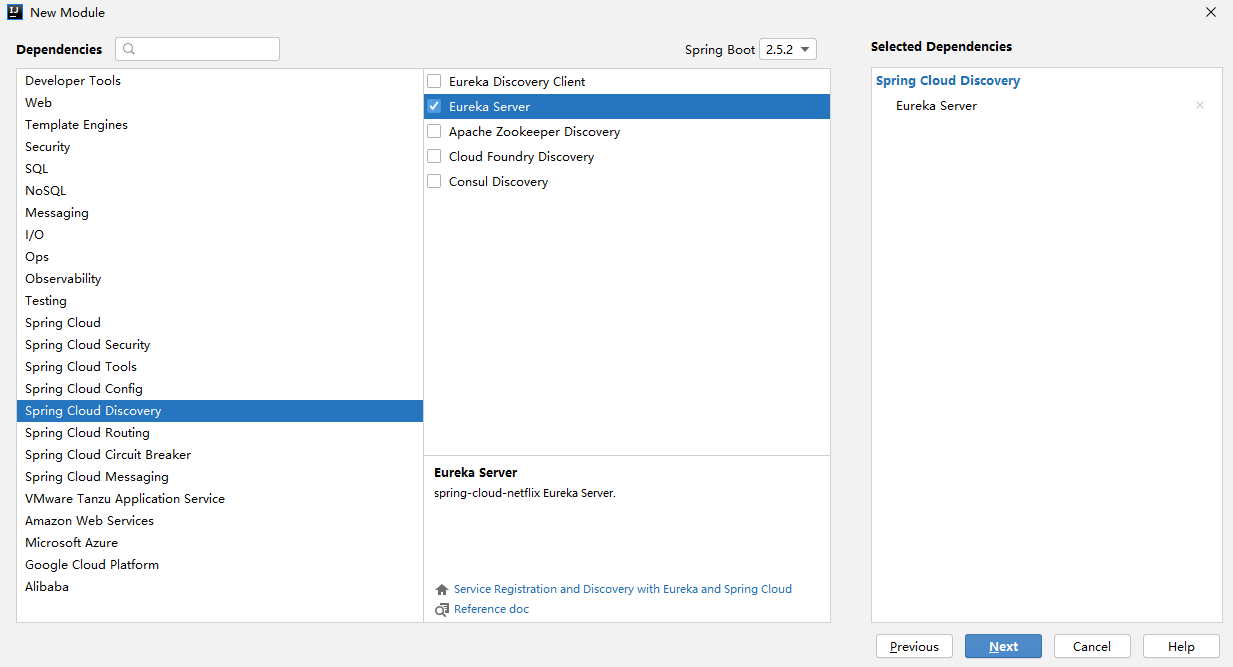This screenshot has width=1233, height=667.
Task: Open Help for this dialog
Action: point(1181,646)
